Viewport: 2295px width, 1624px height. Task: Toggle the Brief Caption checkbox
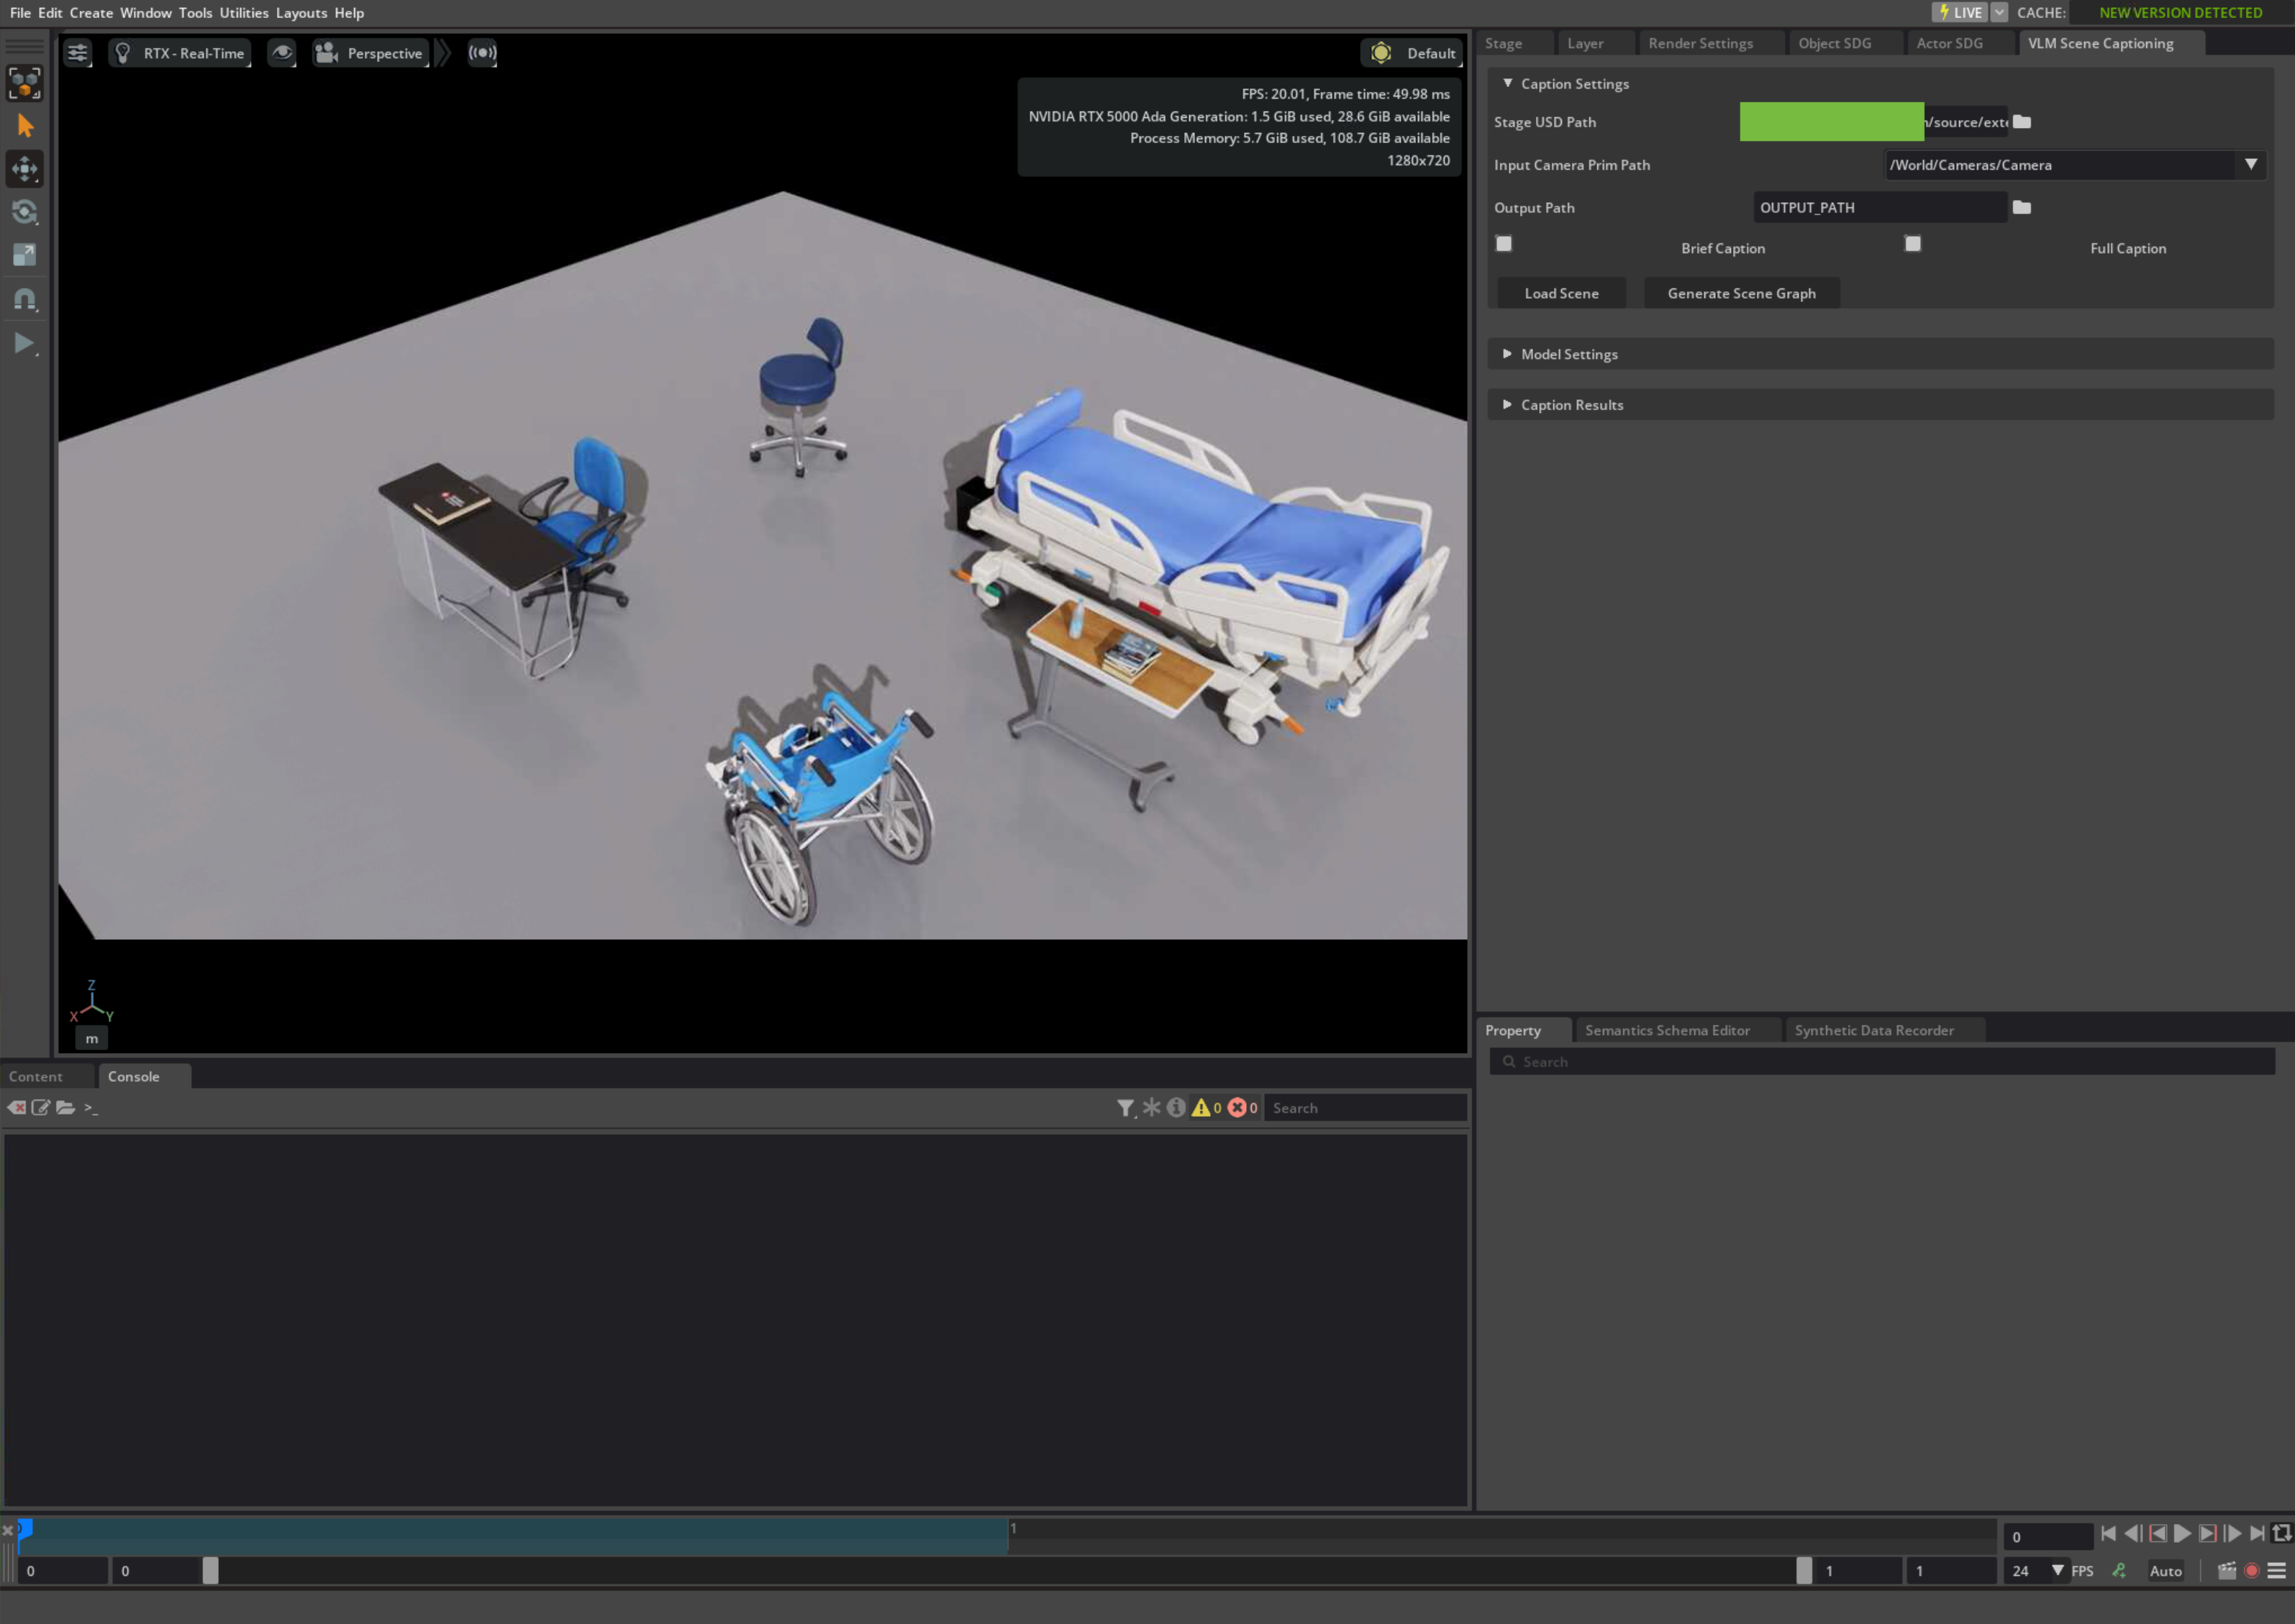(1503, 243)
